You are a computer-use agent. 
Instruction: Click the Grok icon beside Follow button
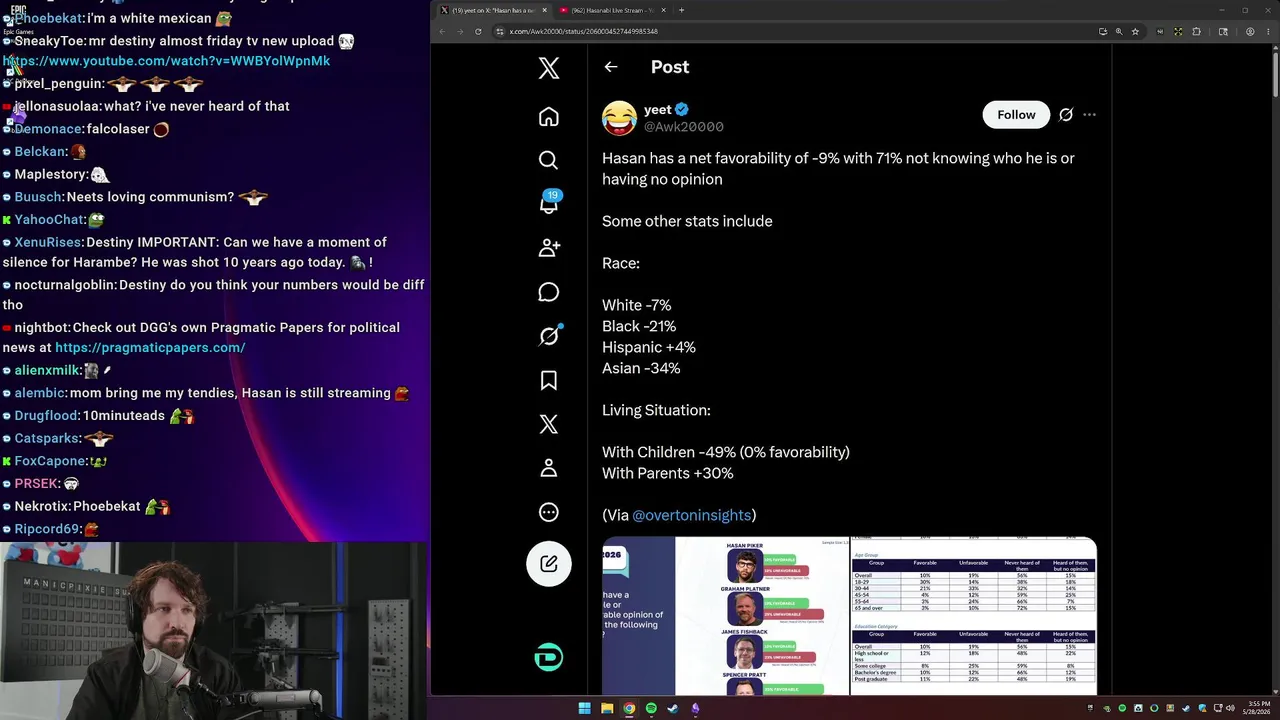[1066, 115]
